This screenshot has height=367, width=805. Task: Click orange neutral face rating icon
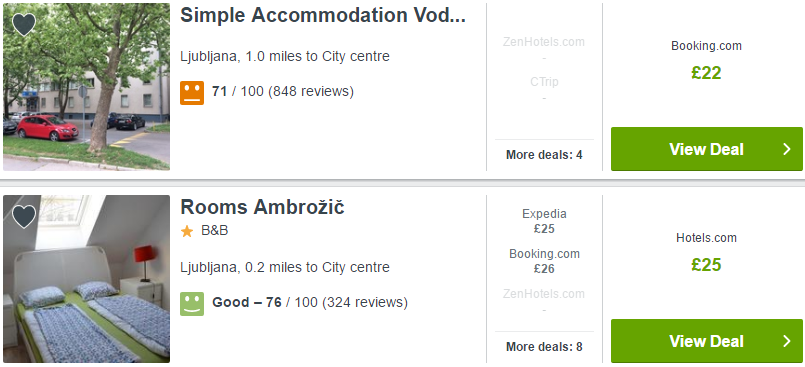coord(192,93)
